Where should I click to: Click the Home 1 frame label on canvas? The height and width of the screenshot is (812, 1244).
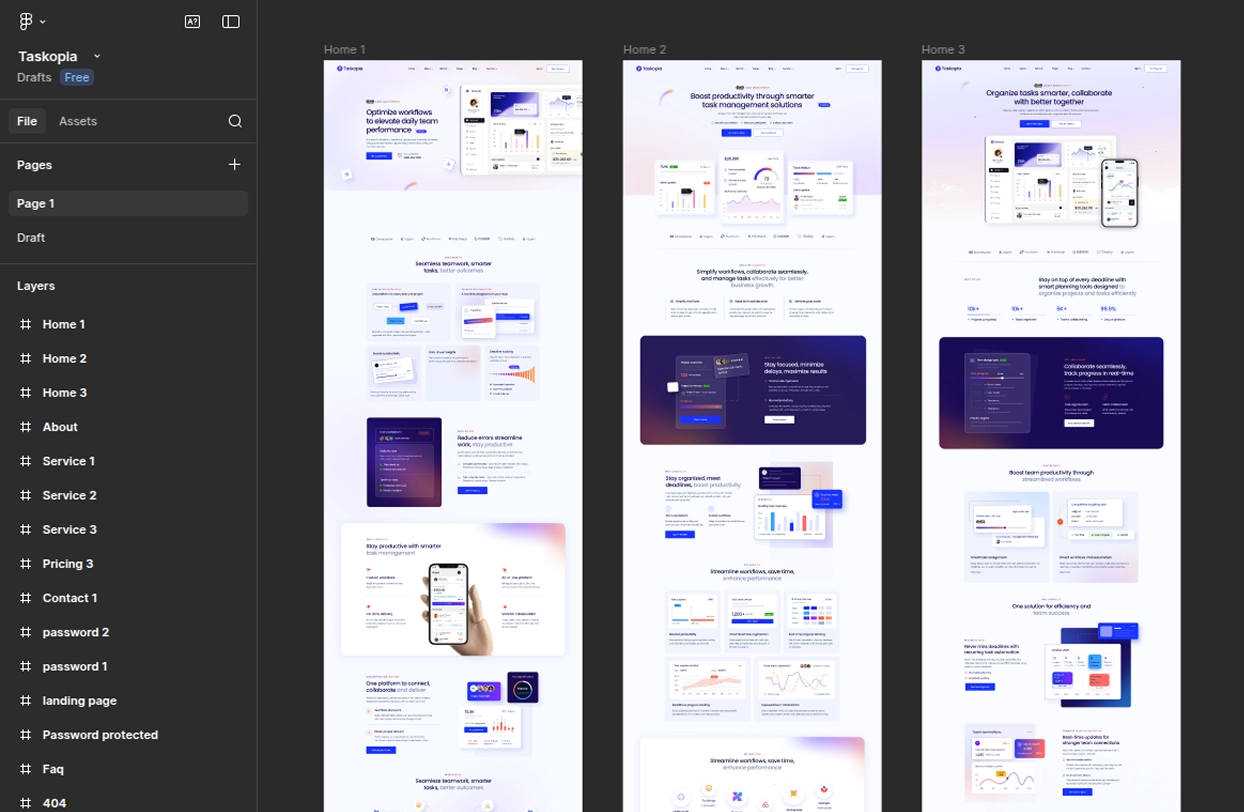[345, 49]
